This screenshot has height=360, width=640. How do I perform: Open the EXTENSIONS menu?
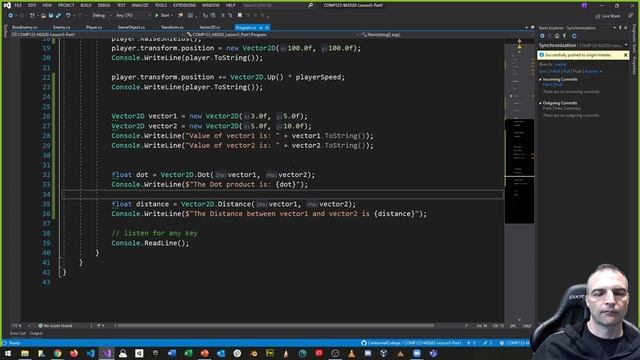(x=184, y=5)
